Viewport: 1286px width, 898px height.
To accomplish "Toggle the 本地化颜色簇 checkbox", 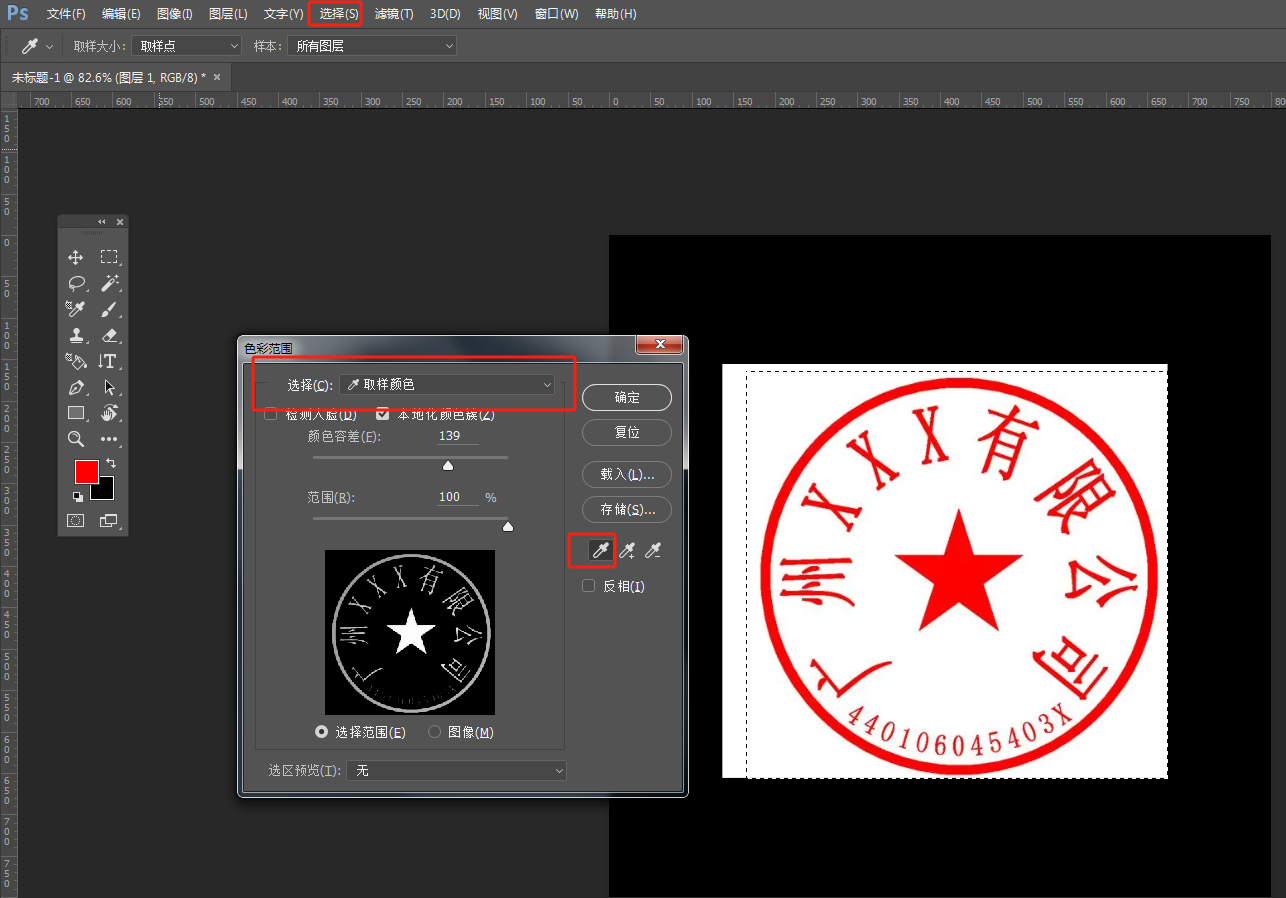I will pyautogui.click(x=383, y=414).
